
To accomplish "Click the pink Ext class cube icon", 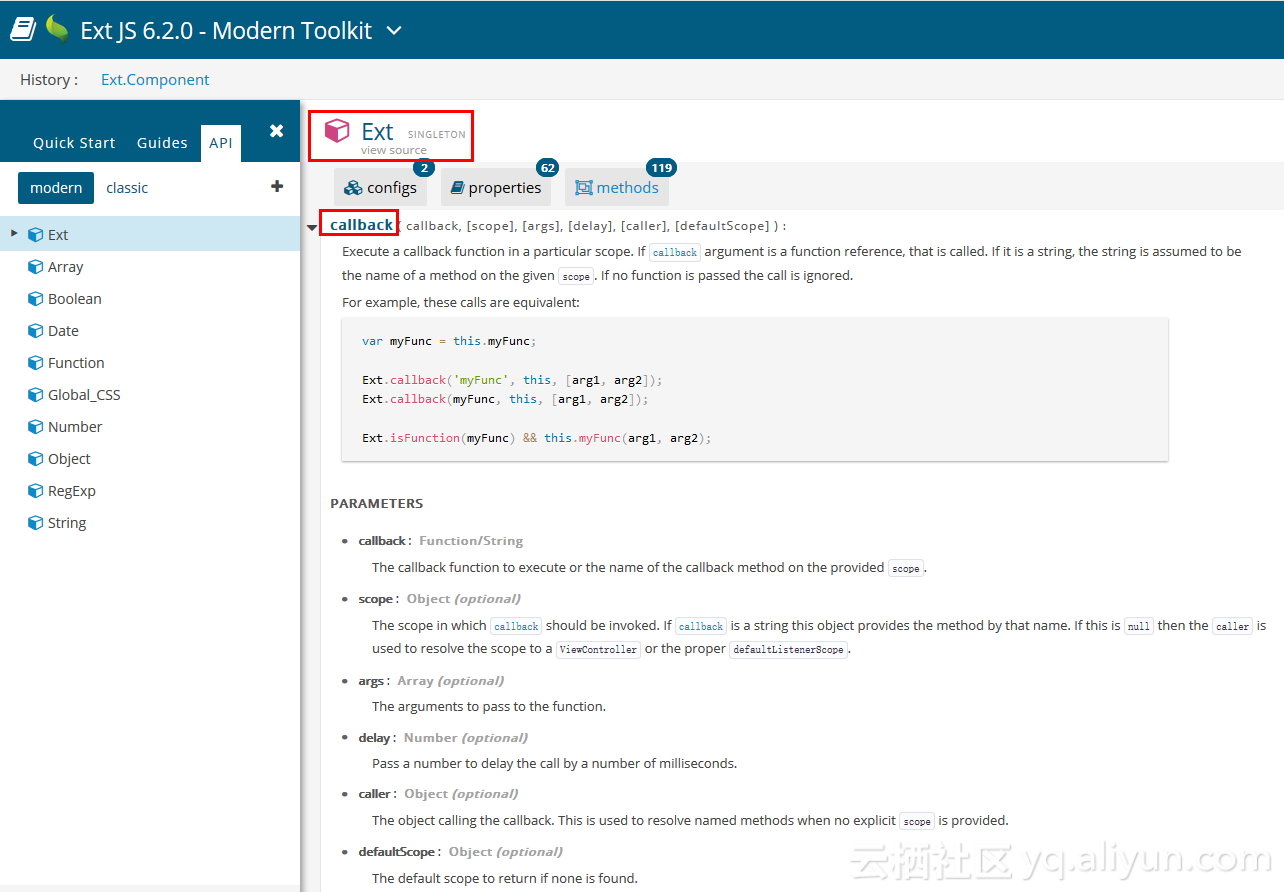I will pos(337,130).
